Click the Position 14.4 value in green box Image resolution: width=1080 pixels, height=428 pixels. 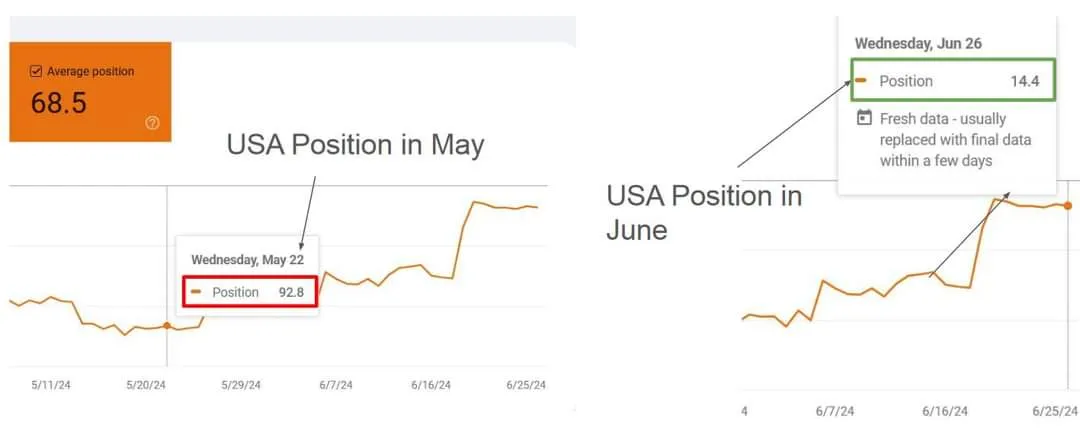pos(1025,81)
